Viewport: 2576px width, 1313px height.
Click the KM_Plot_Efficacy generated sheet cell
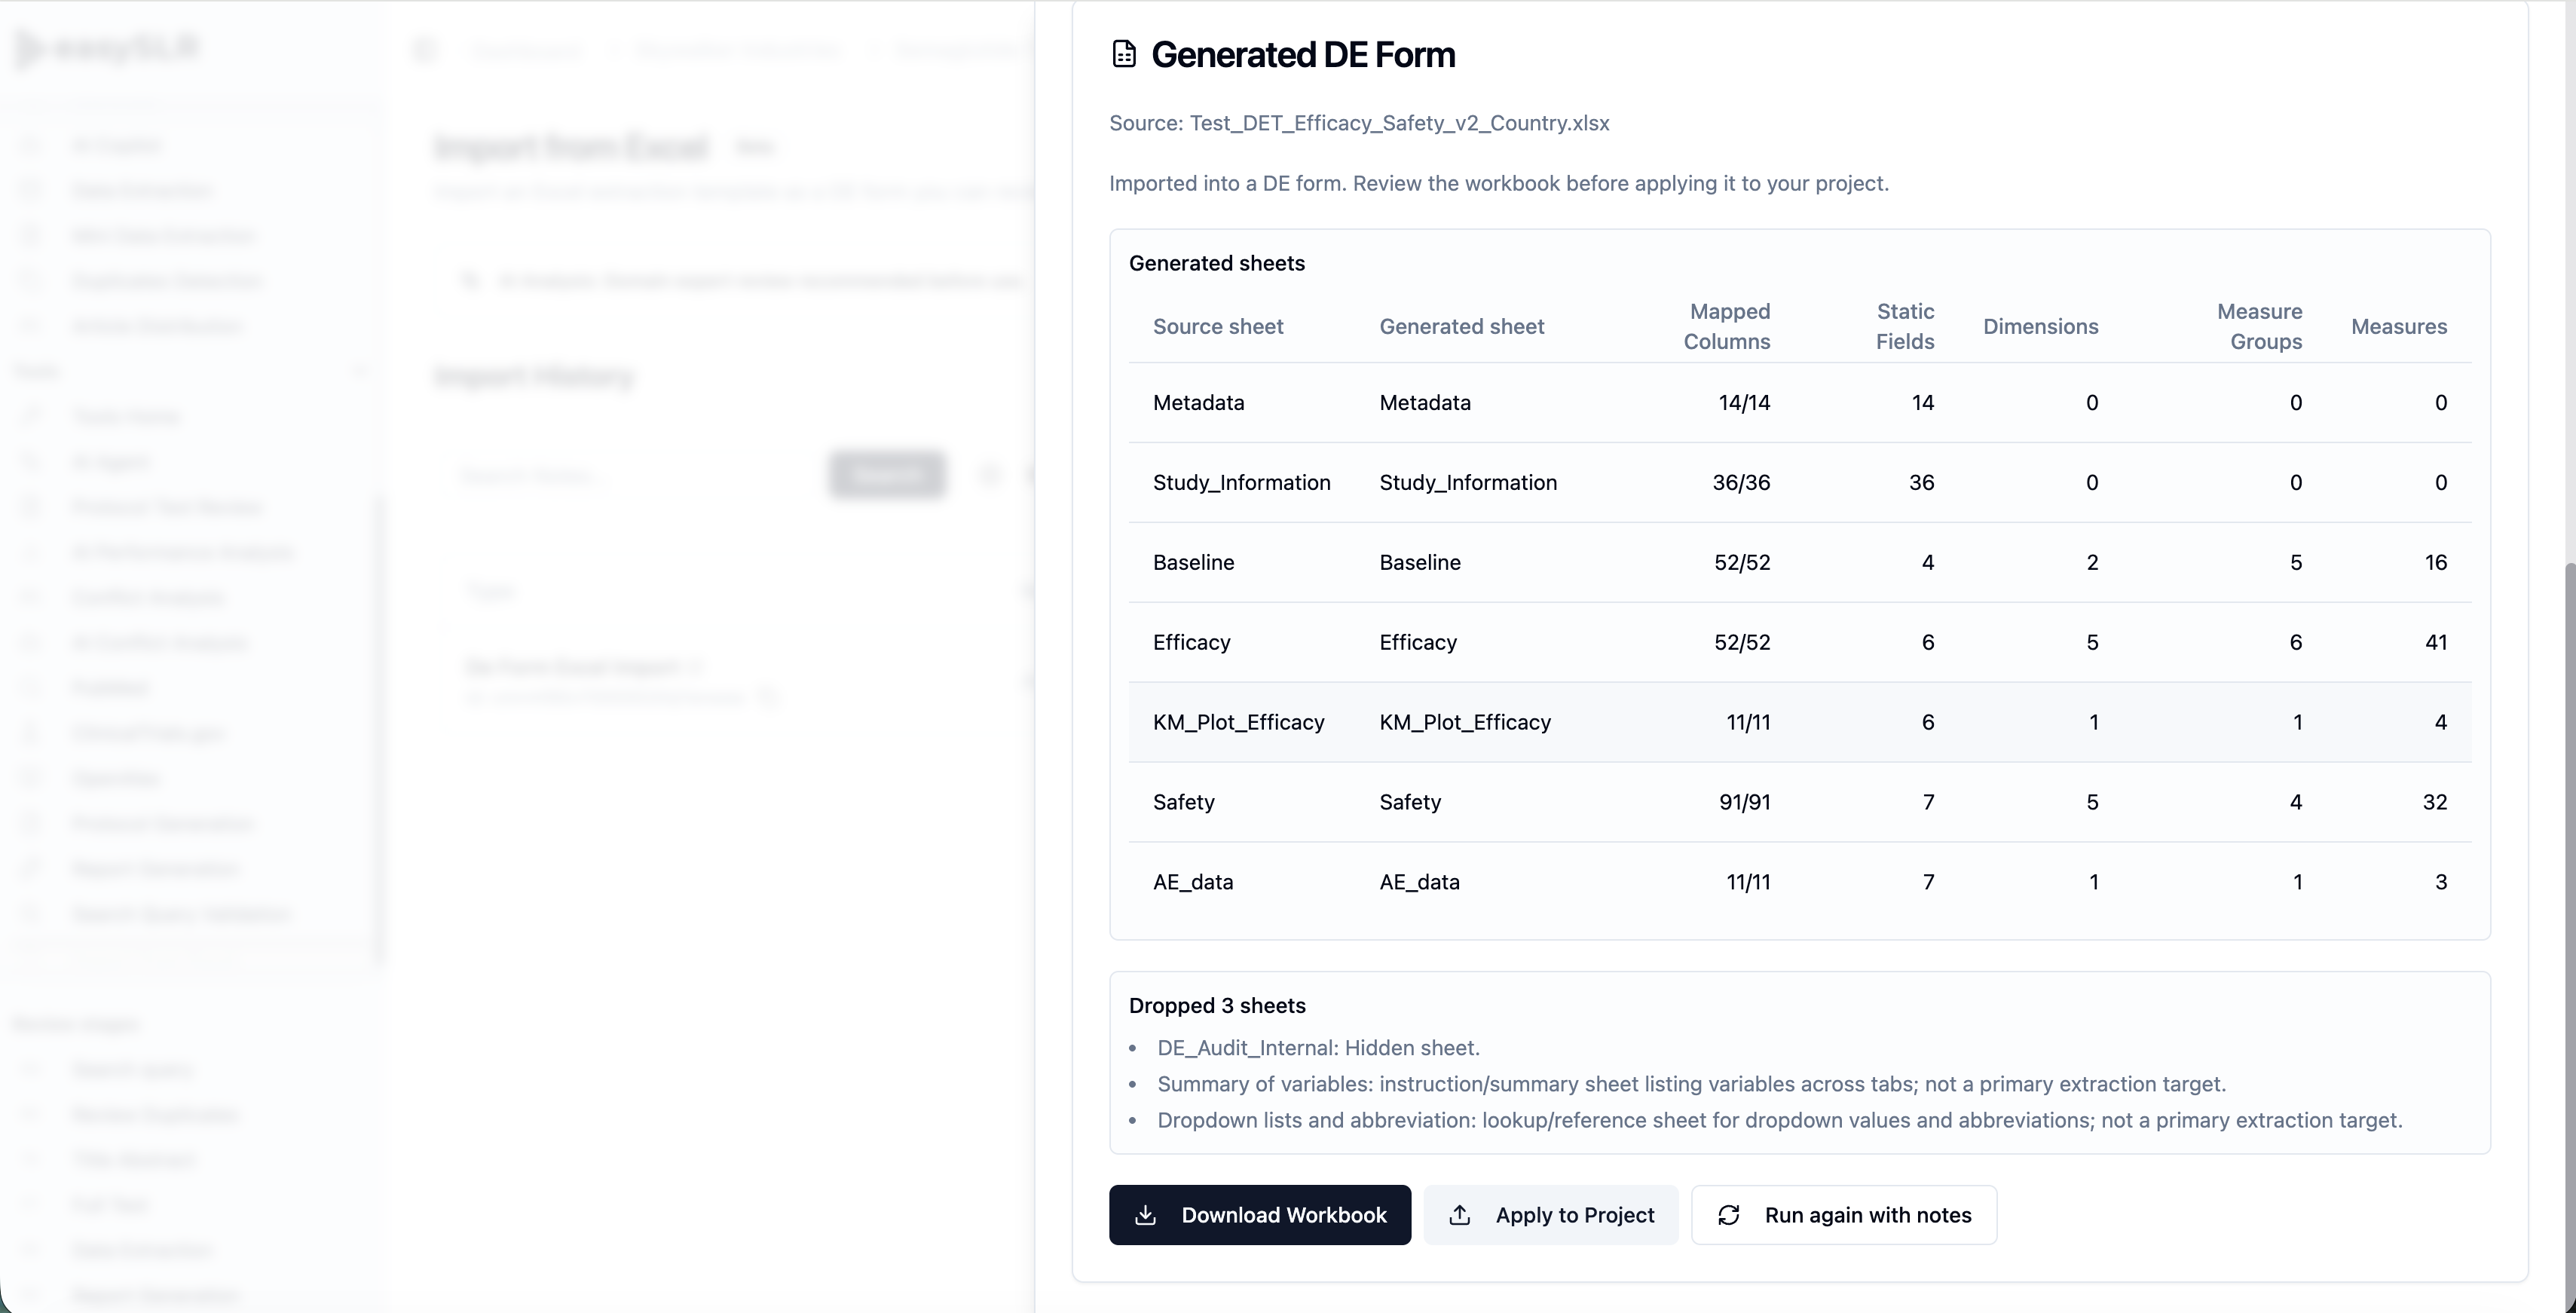click(1465, 722)
